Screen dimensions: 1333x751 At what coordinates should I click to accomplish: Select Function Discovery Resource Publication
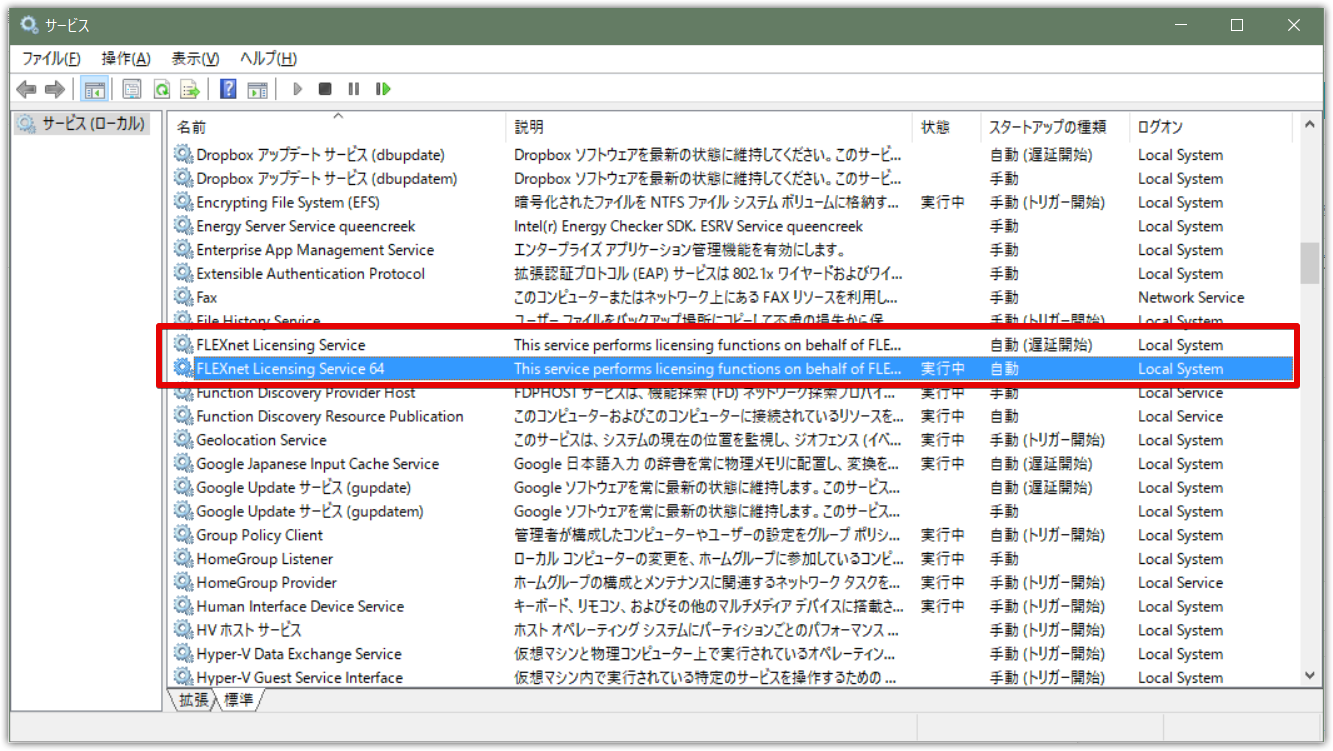coord(732,416)
